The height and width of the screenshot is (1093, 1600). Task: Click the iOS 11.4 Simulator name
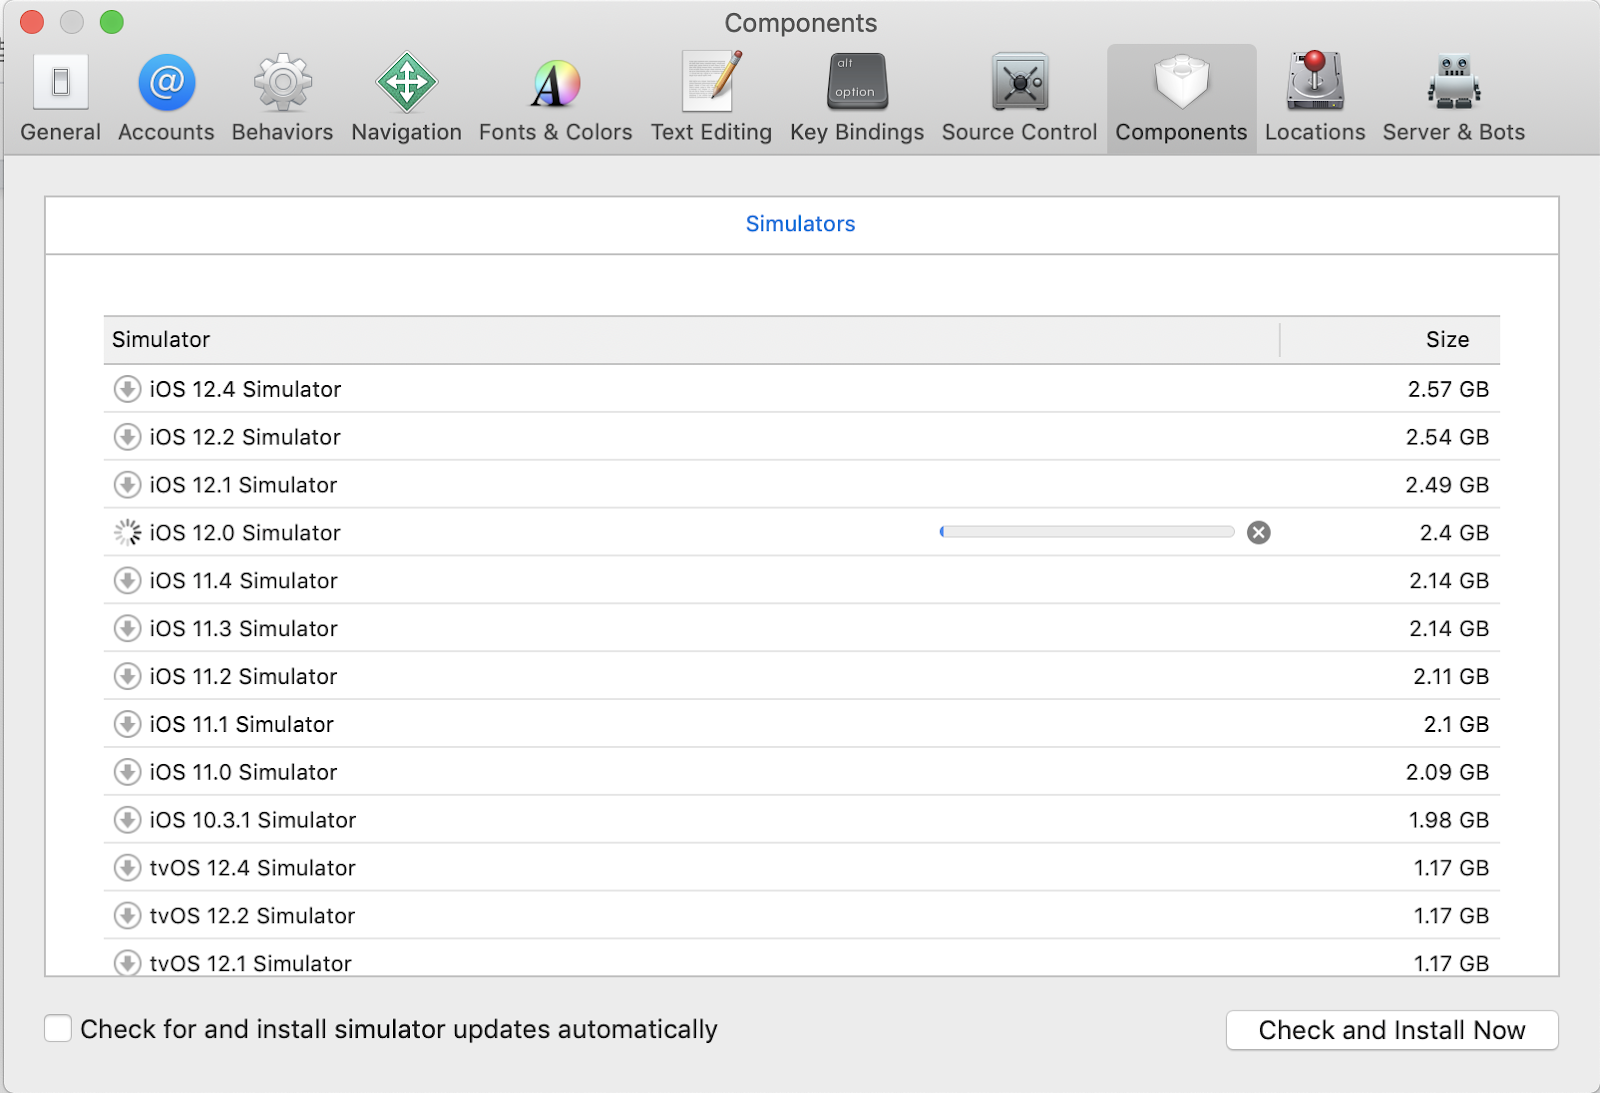(x=244, y=581)
